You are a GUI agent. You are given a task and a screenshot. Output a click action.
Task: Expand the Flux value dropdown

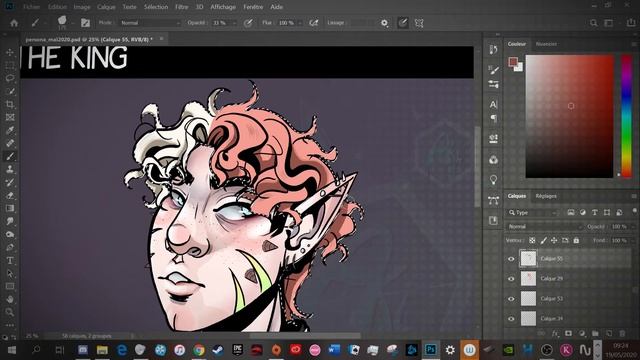(x=300, y=23)
